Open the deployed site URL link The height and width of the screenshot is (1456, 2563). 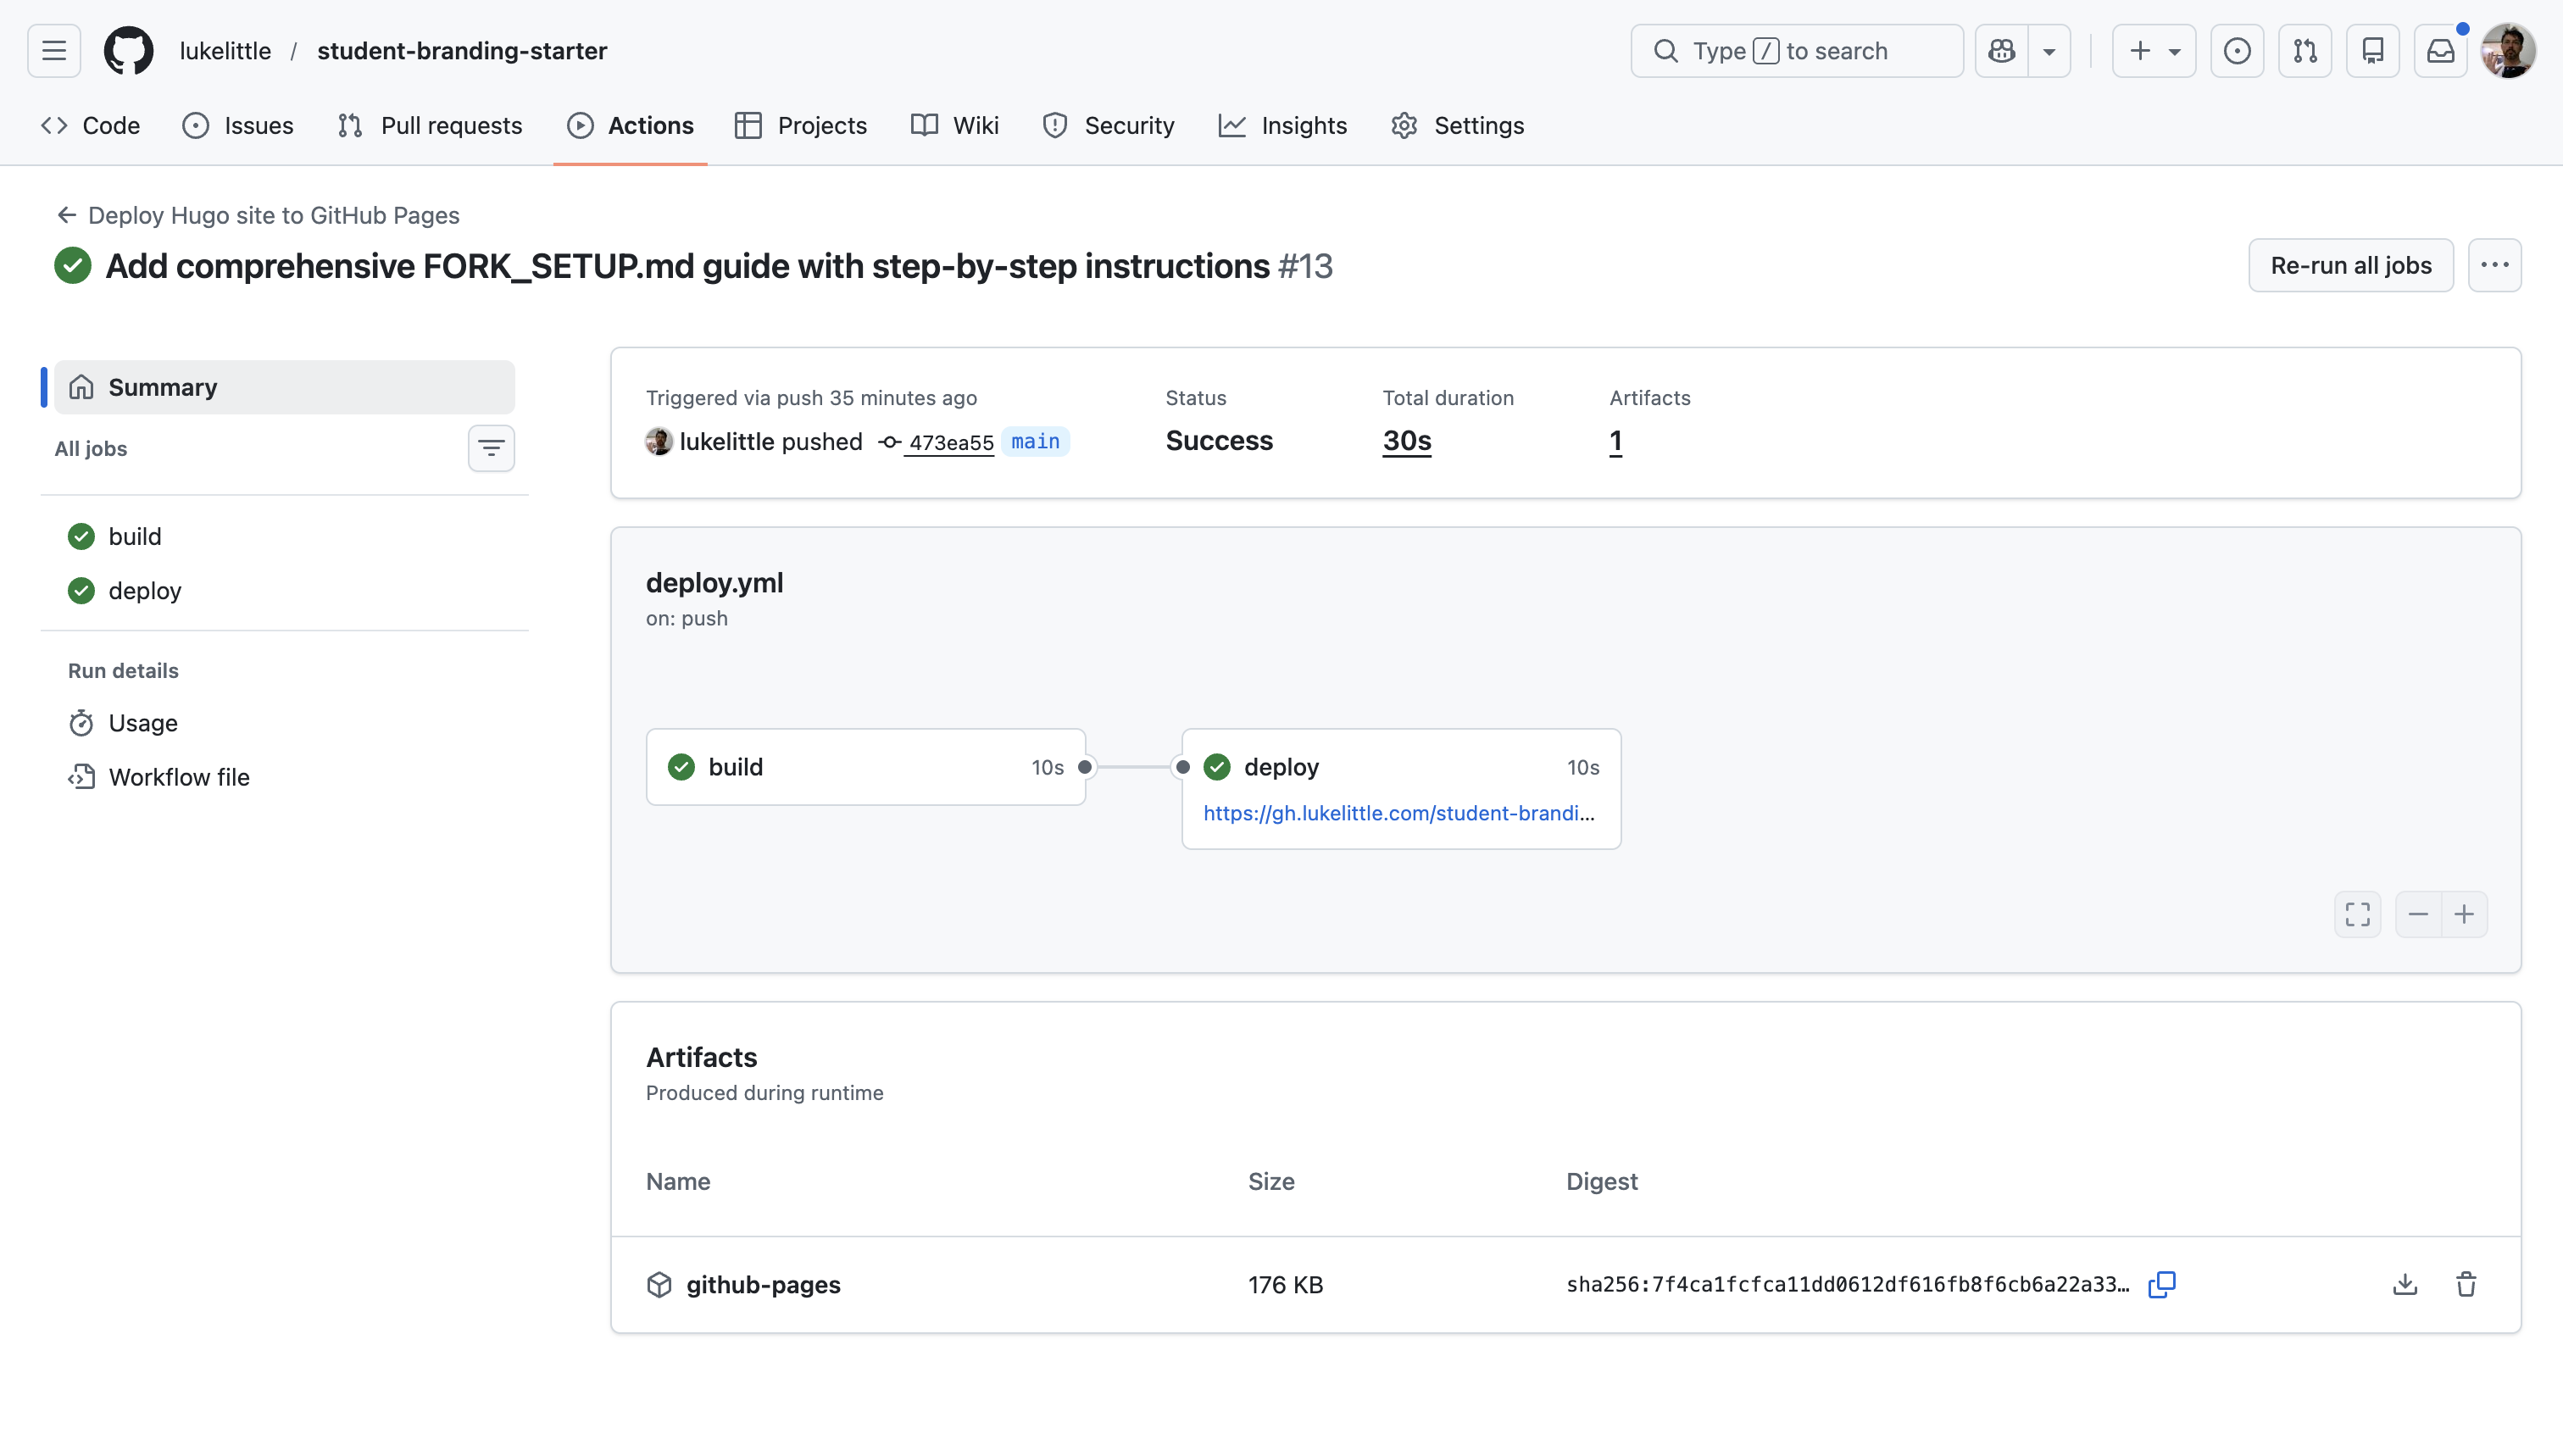1398,813
